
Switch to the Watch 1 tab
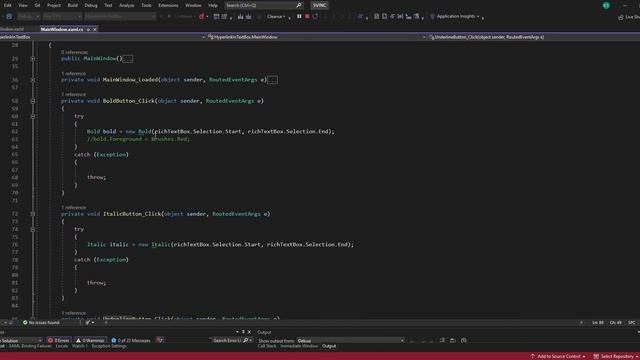coord(80,346)
